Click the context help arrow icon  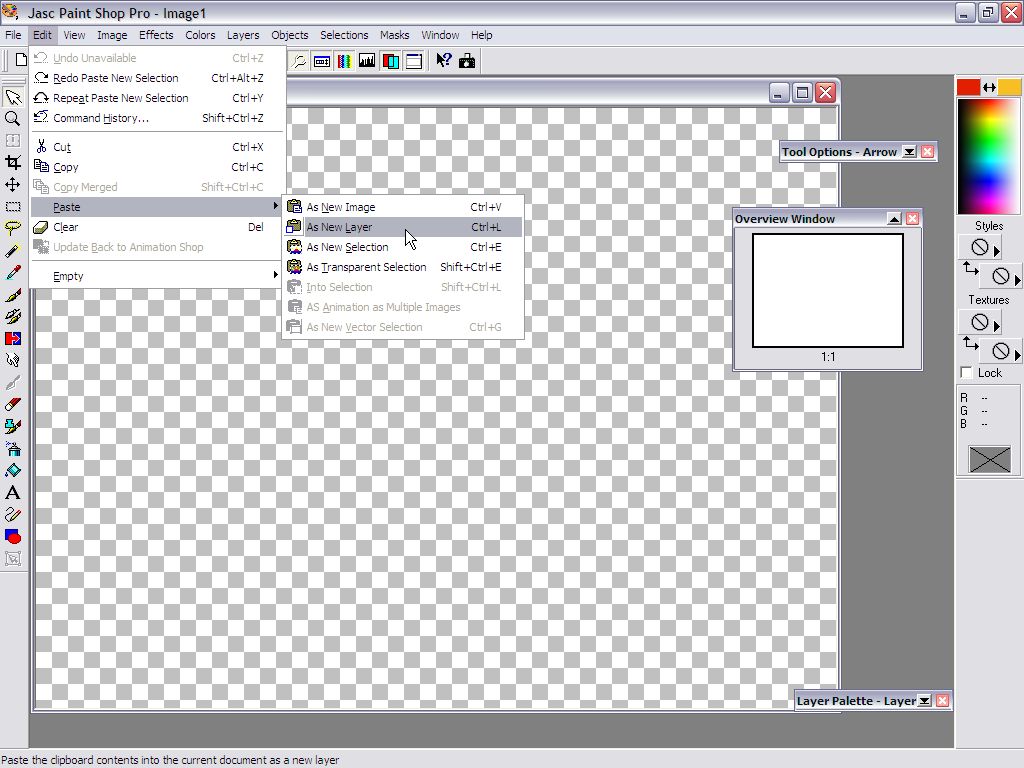coord(444,61)
